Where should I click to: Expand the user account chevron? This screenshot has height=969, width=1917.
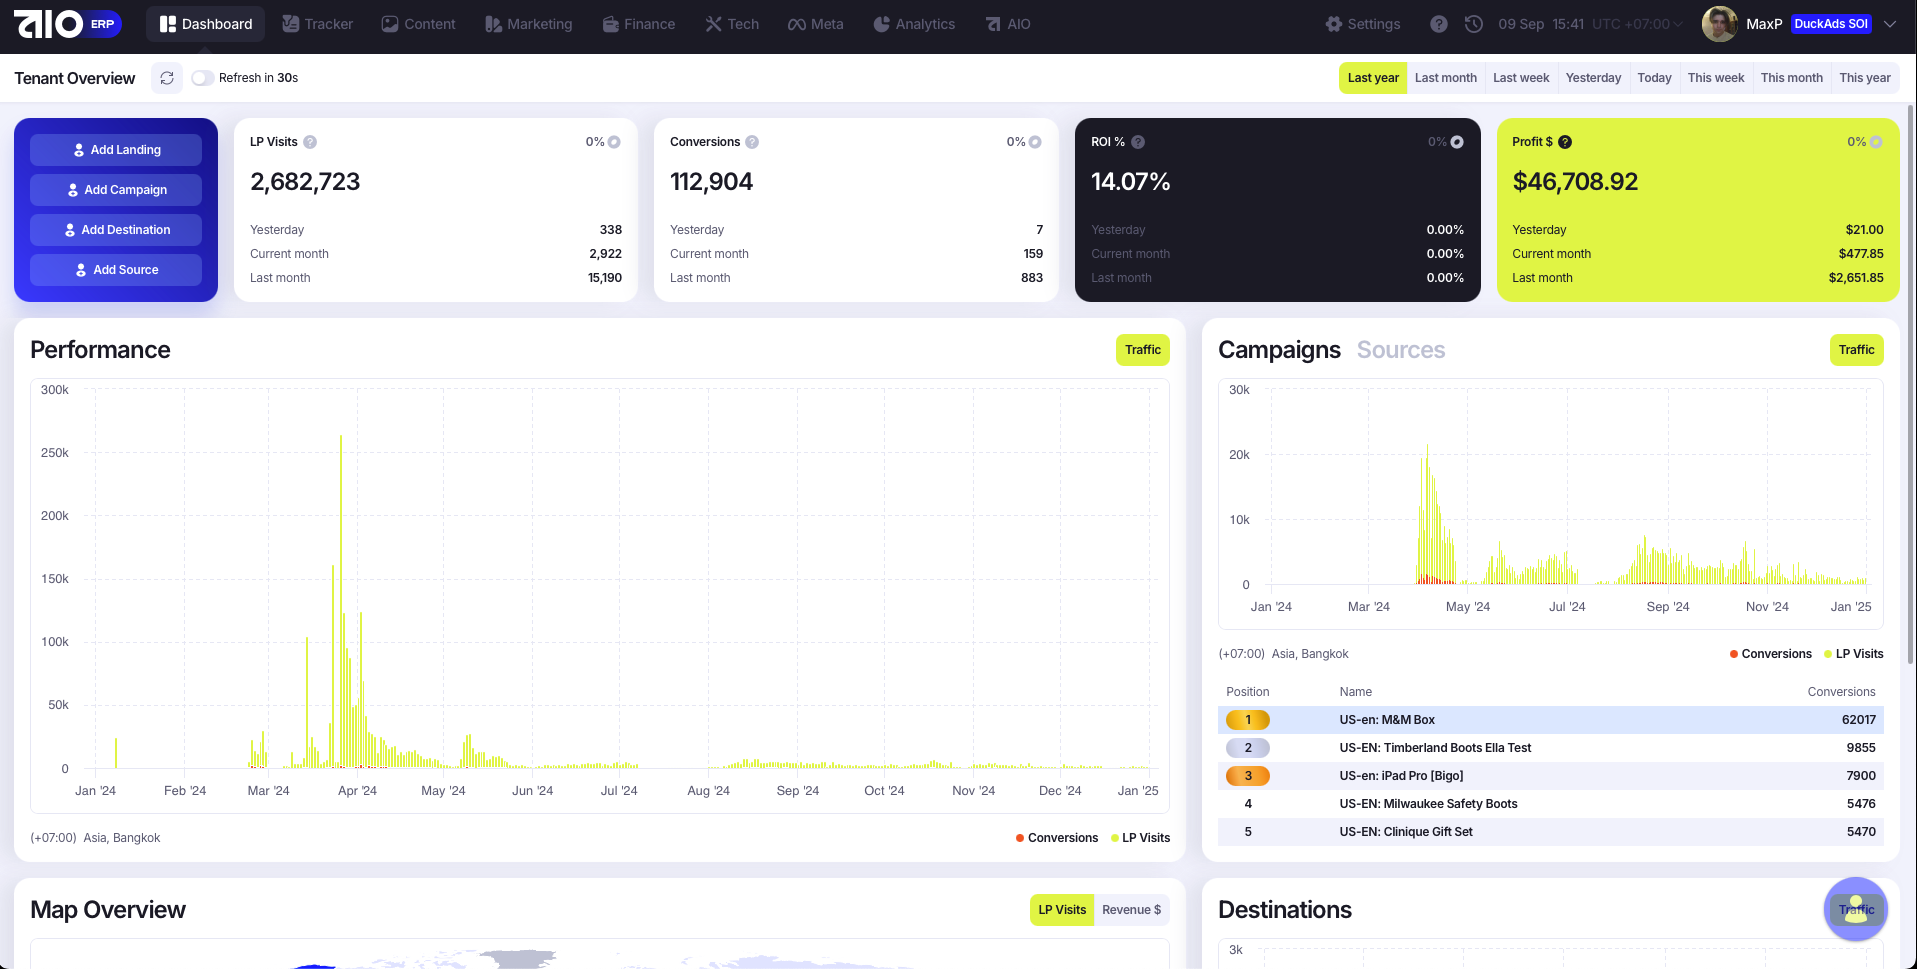coord(1890,24)
